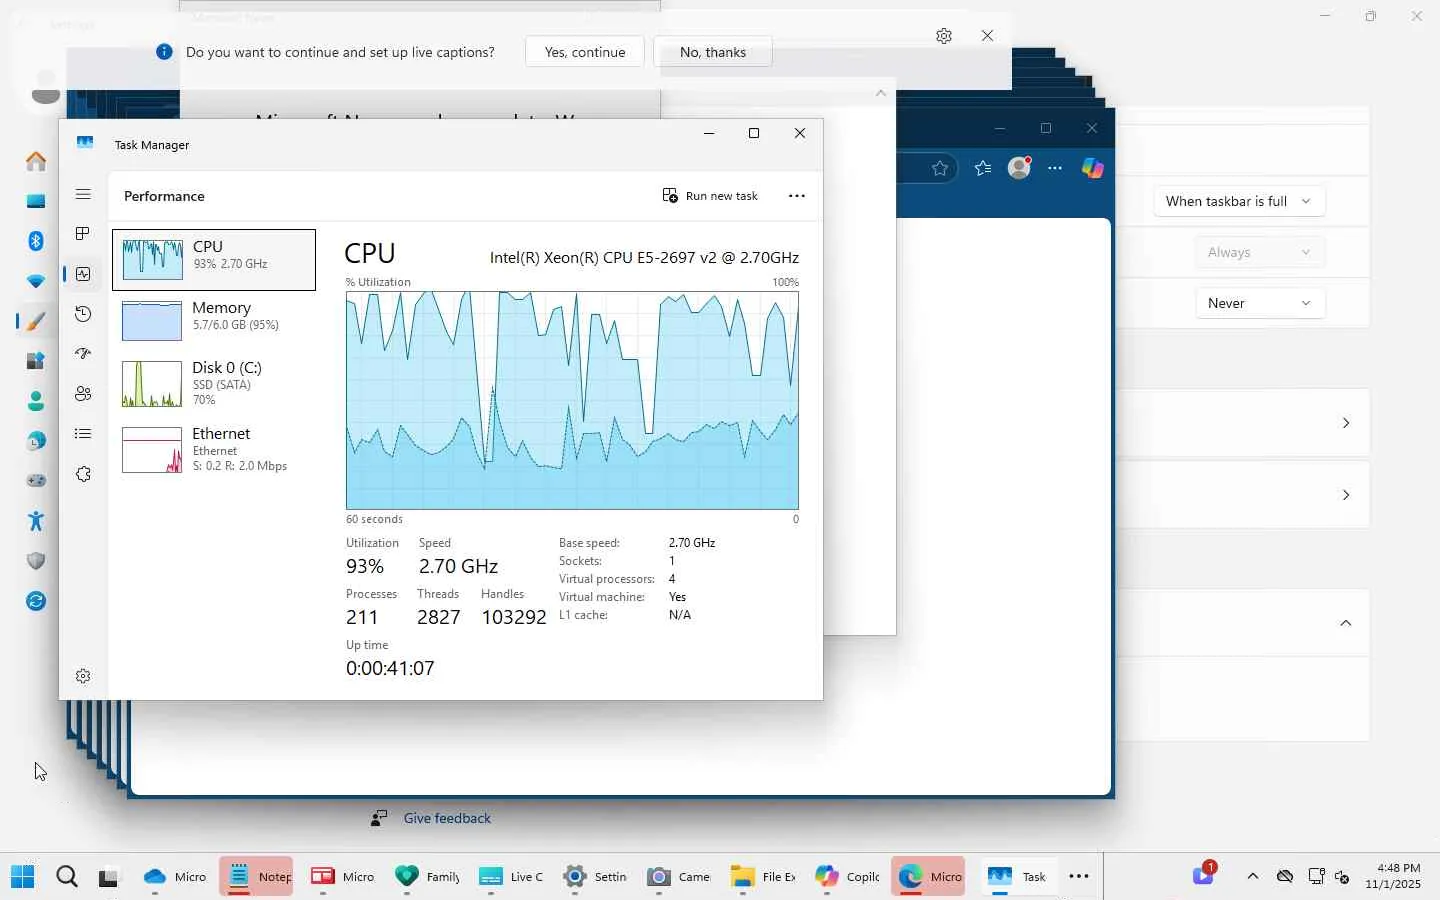The height and width of the screenshot is (900, 1440).
Task: Open Users page in Task Manager sidebar
Action: (x=83, y=394)
